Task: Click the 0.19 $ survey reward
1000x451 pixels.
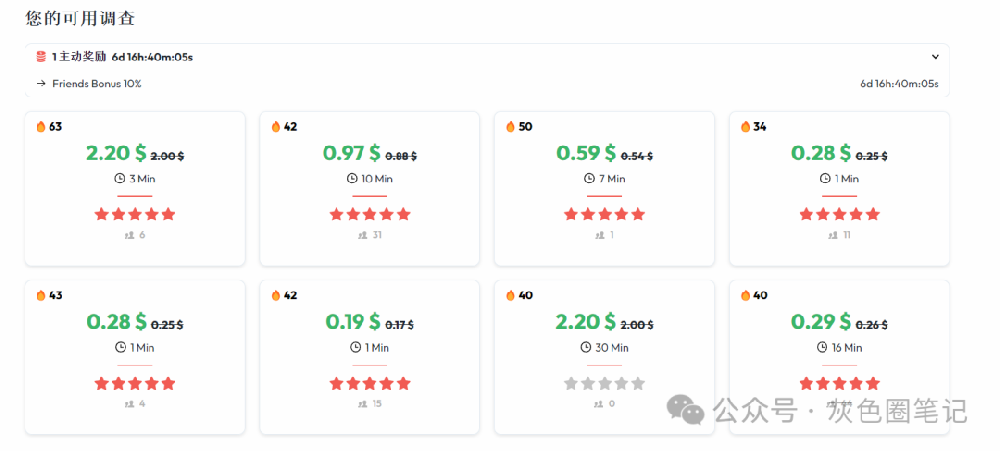Action: tap(353, 322)
